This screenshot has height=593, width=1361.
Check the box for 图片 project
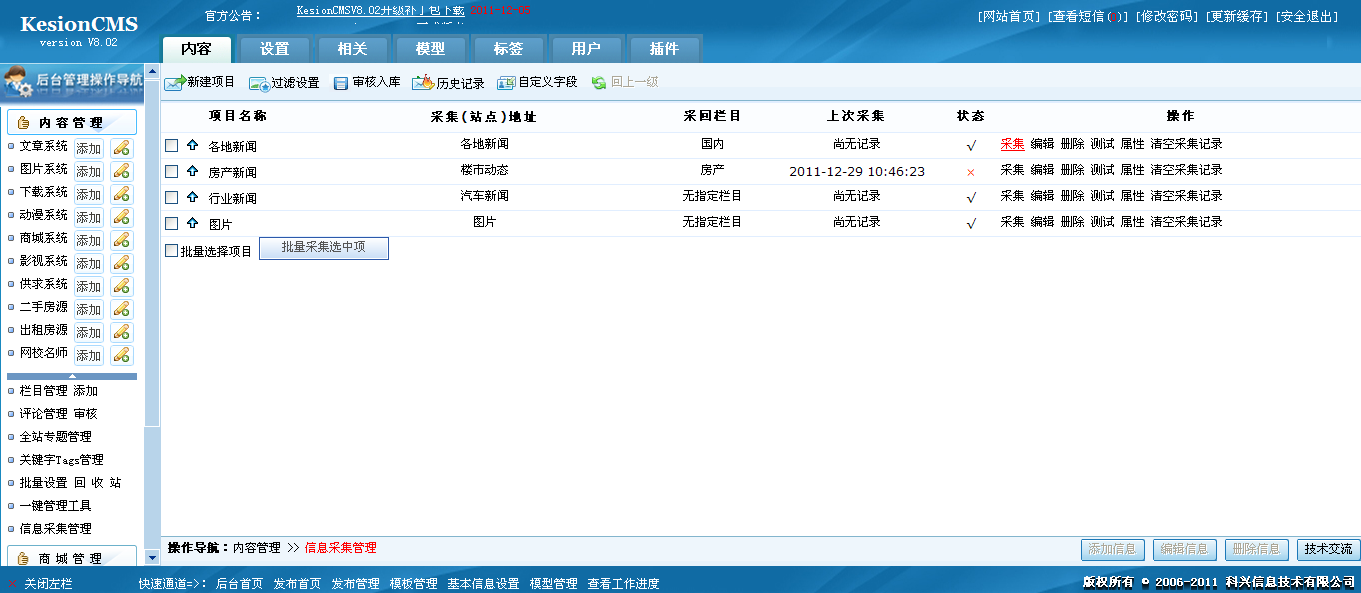click(x=172, y=224)
